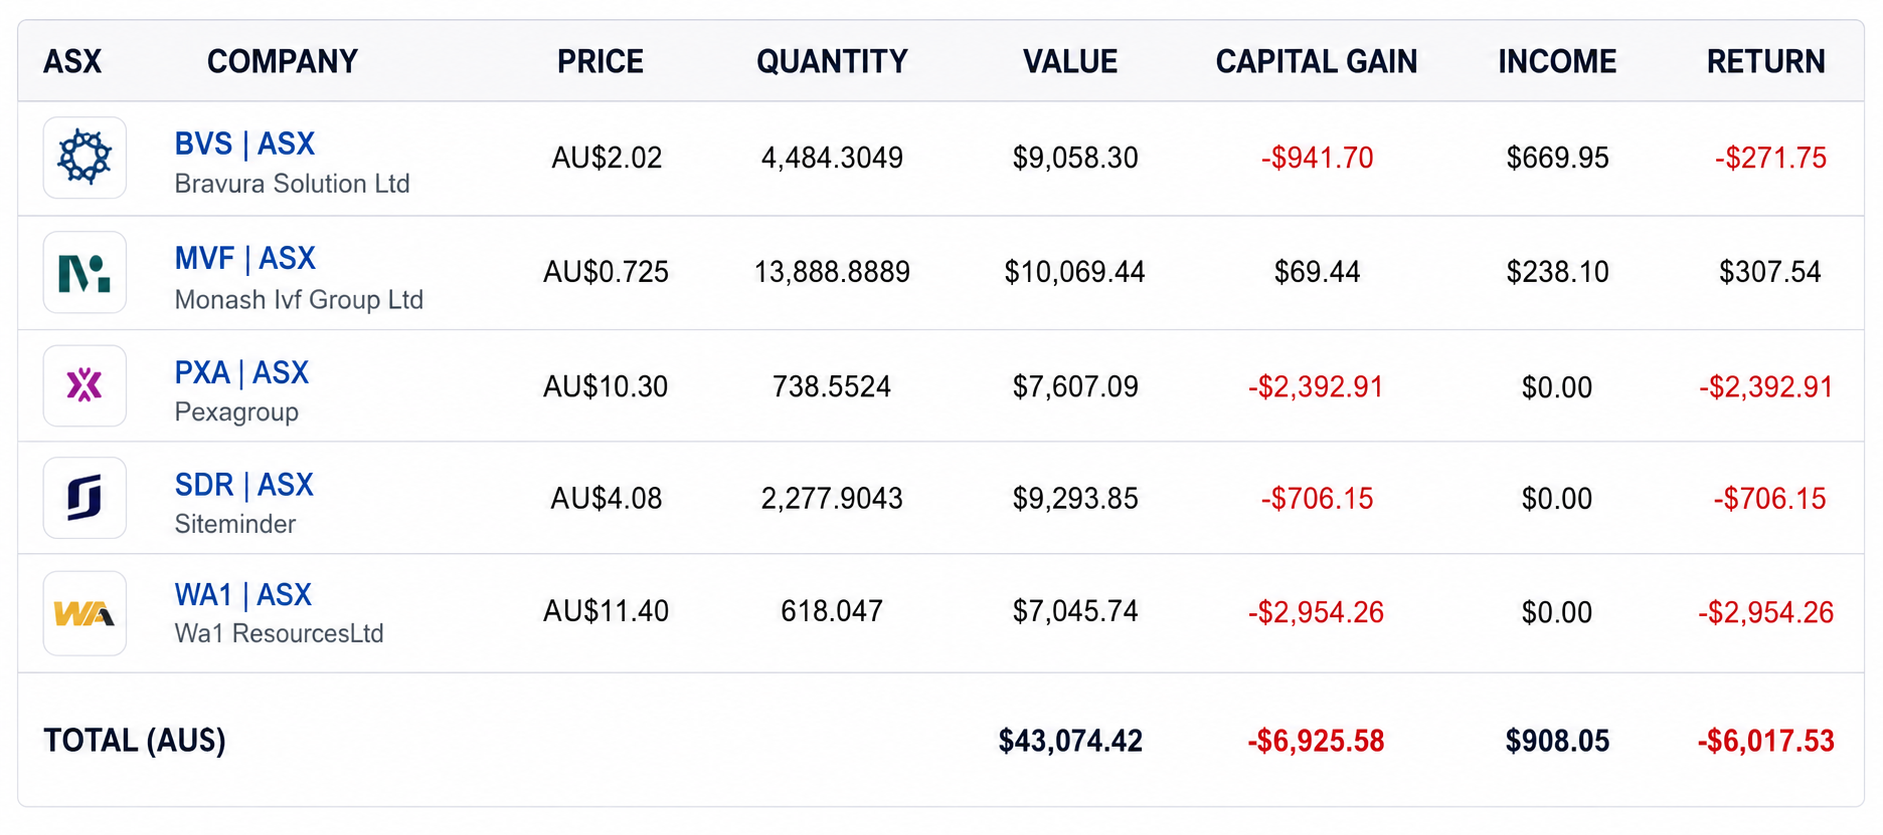This screenshot has width=1883, height=835.
Task: Click the $7,045.74 value cell
Action: (x=1075, y=611)
